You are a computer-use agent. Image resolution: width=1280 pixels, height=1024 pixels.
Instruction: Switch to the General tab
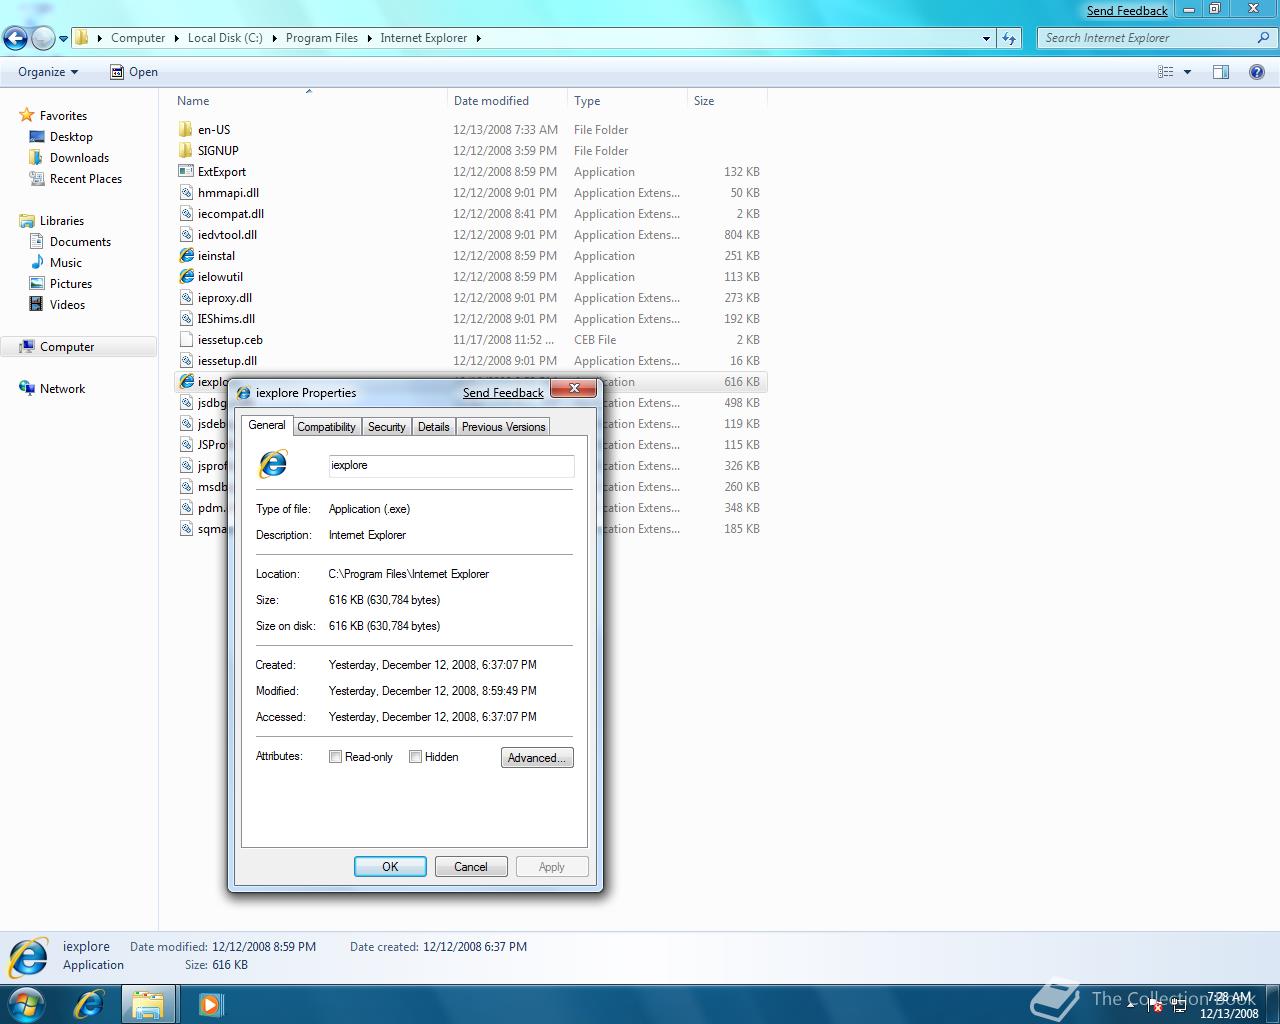pos(267,425)
